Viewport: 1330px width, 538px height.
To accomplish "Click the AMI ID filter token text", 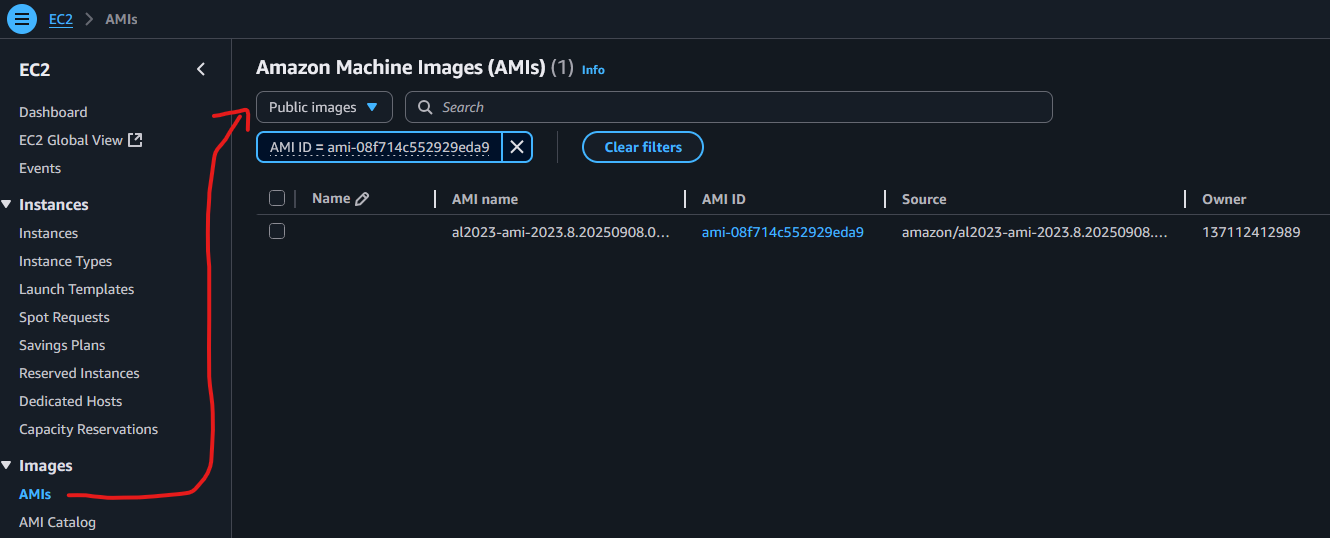I will point(379,147).
